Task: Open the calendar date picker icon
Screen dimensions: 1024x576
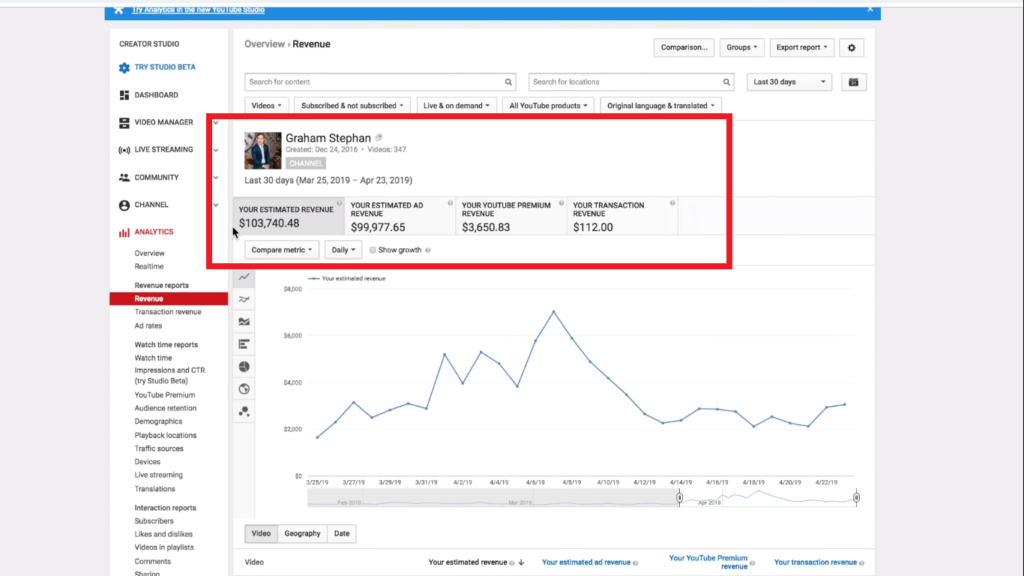Action: point(853,82)
